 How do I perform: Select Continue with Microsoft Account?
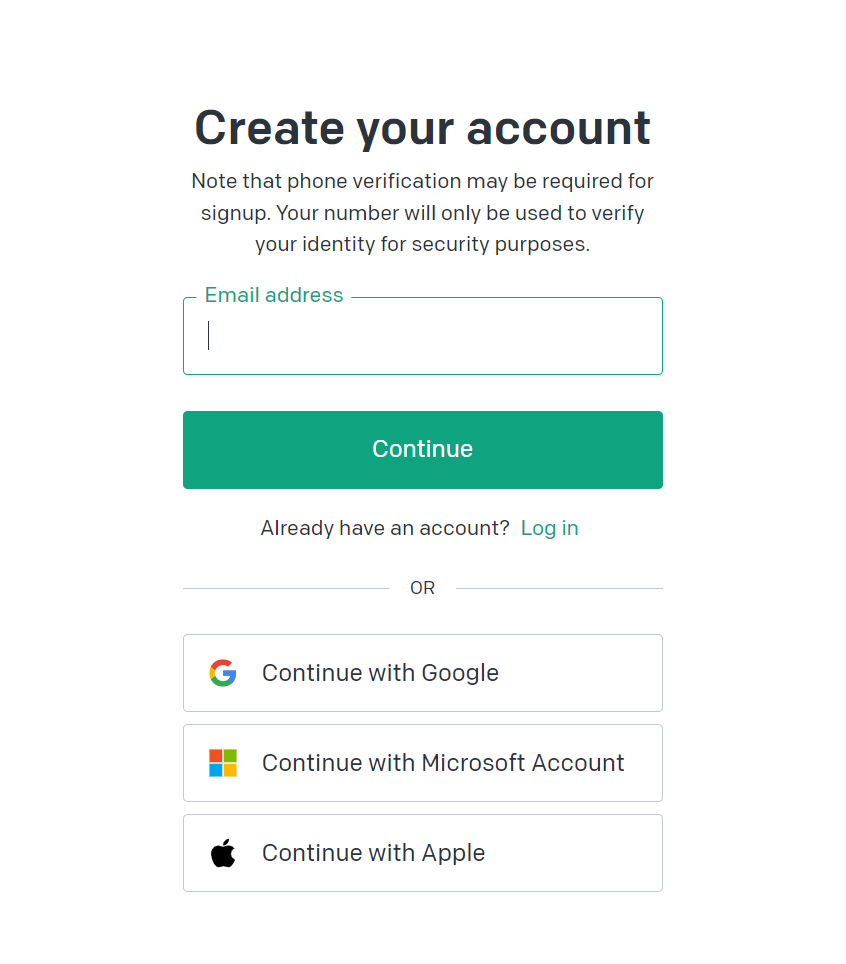pos(422,762)
